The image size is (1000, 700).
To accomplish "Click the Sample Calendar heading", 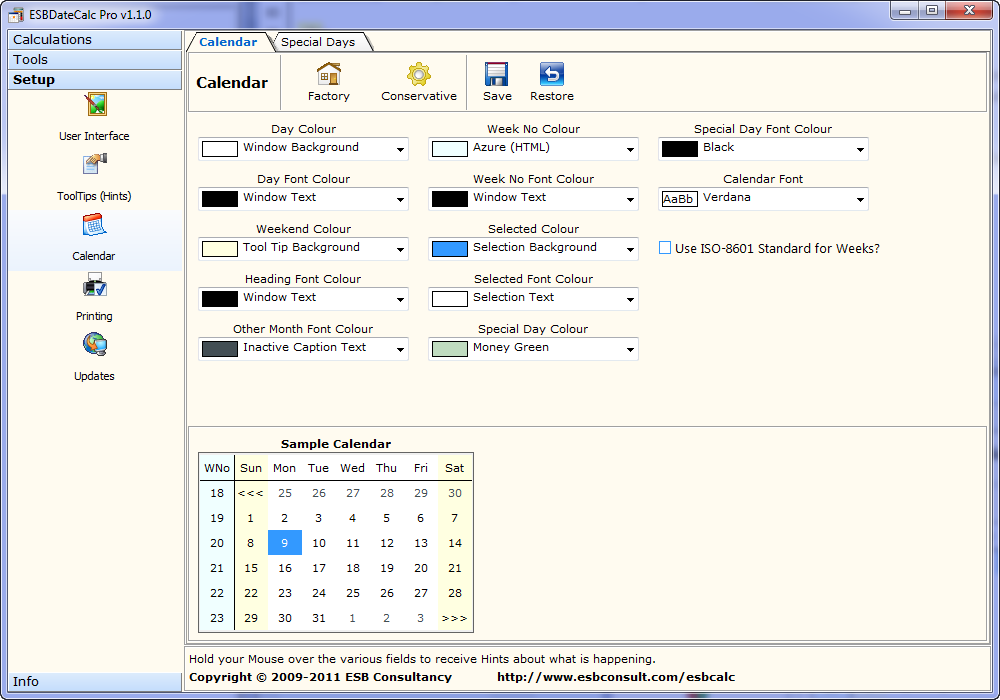I will [x=336, y=444].
